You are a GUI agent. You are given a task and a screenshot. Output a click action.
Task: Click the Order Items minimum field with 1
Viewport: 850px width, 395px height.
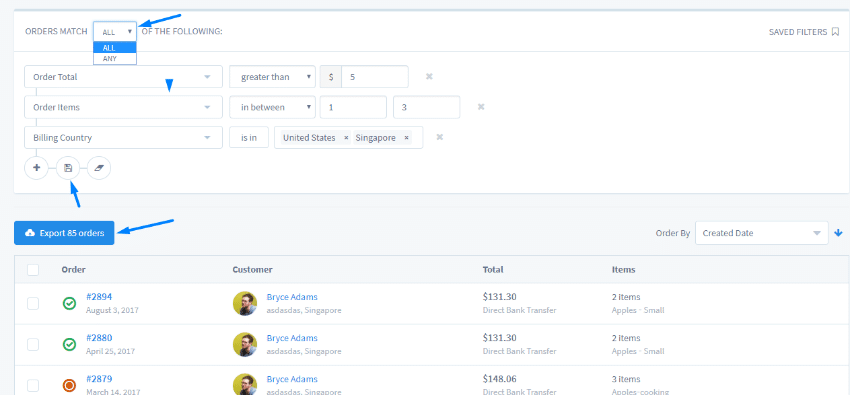tap(353, 107)
